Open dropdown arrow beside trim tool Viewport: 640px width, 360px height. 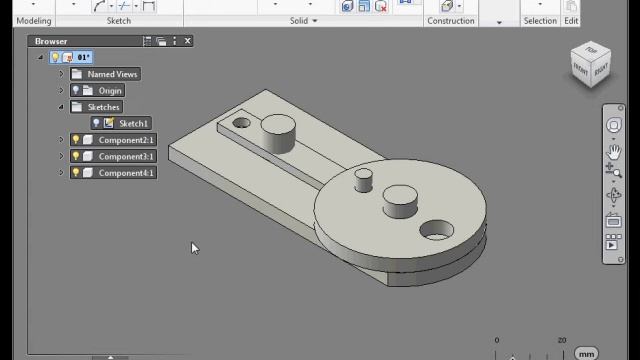pos(136,6)
